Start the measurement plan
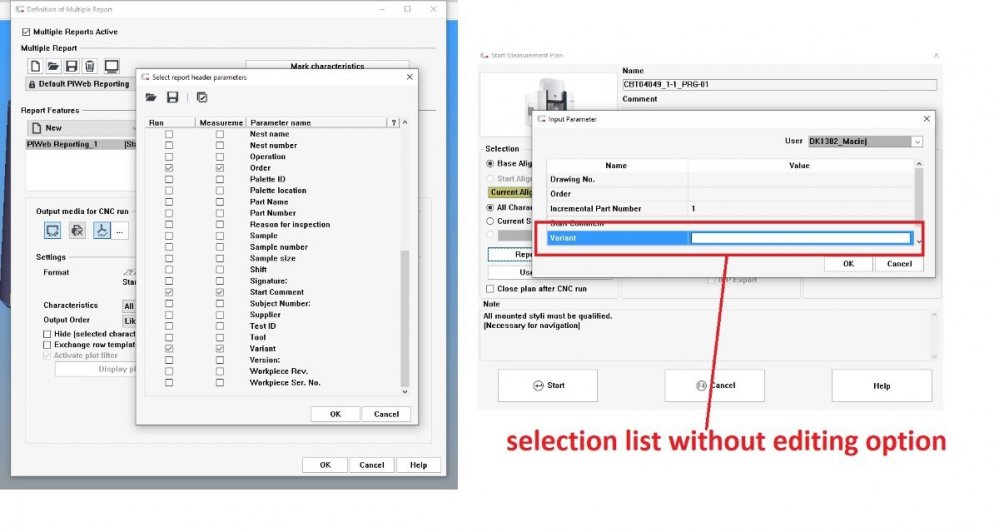Image resolution: width=999 pixels, height=532 pixels. [x=548, y=385]
